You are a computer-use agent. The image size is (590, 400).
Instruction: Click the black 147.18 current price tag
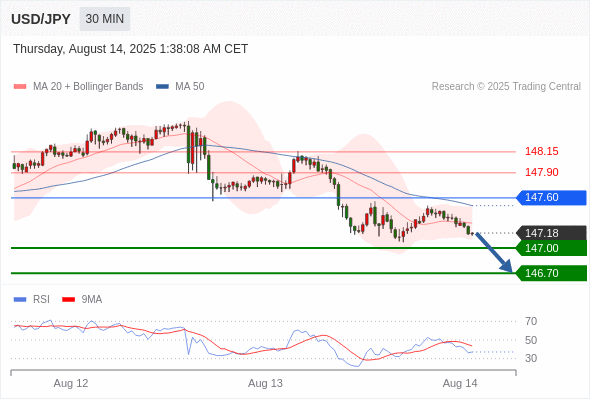551,233
